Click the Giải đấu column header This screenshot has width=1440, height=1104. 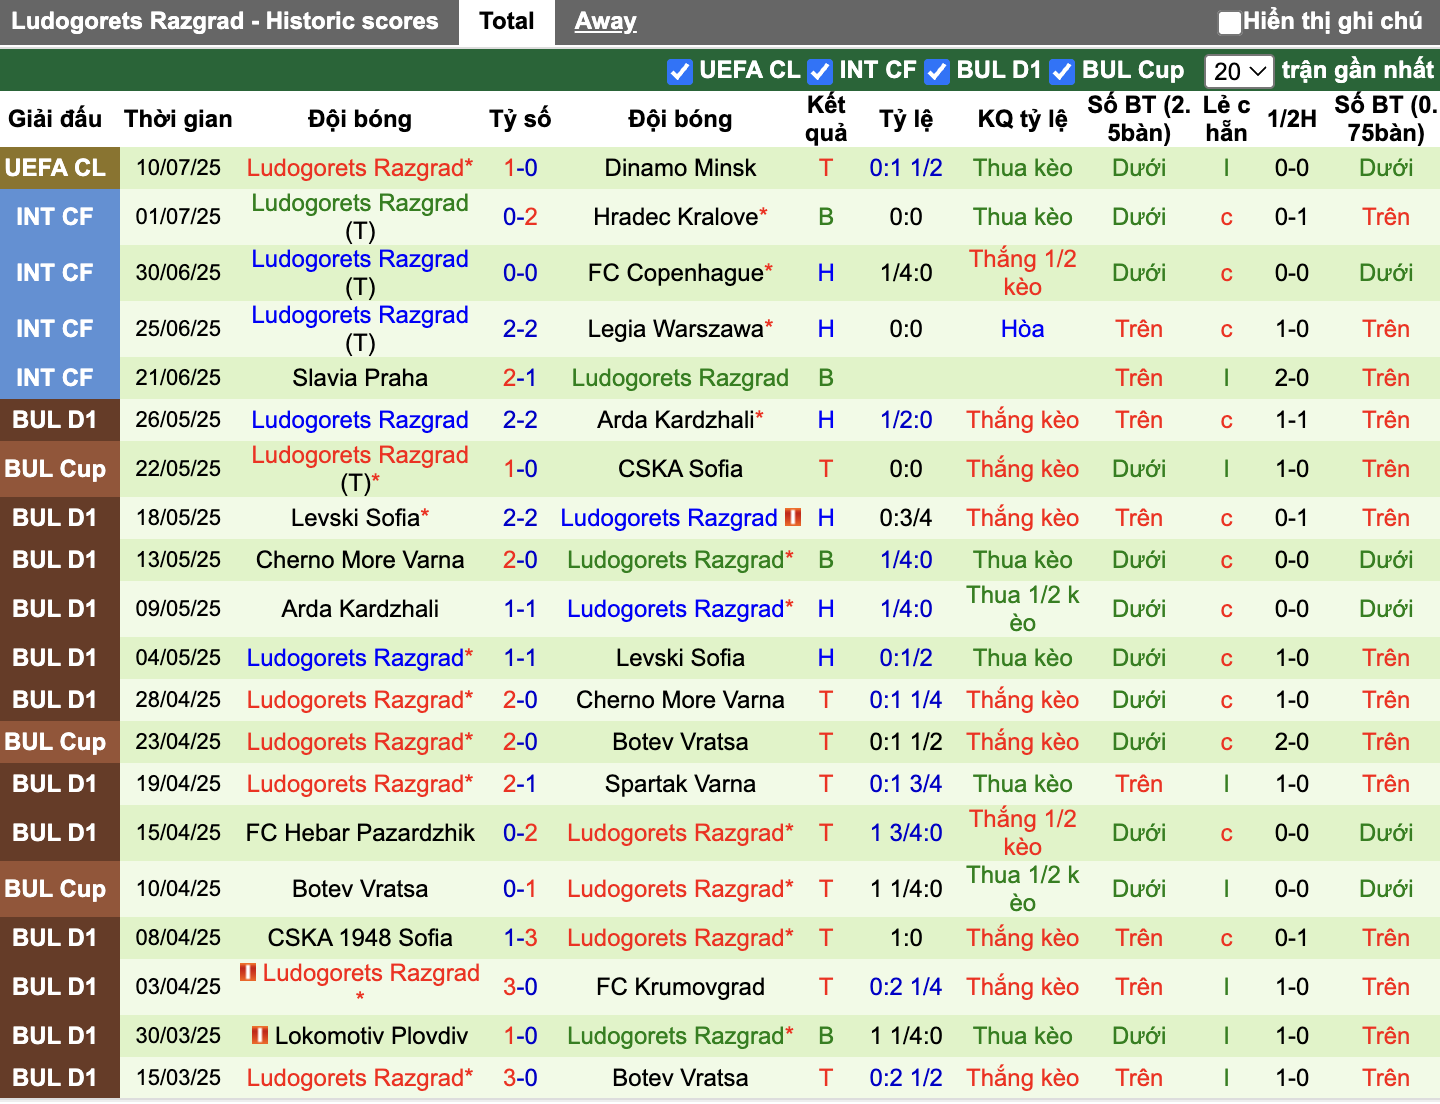pyautogui.click(x=55, y=119)
